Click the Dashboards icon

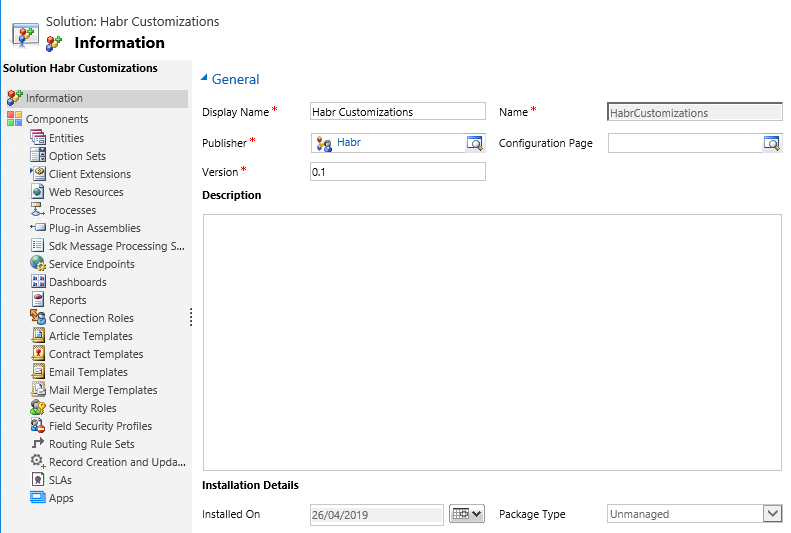point(38,281)
